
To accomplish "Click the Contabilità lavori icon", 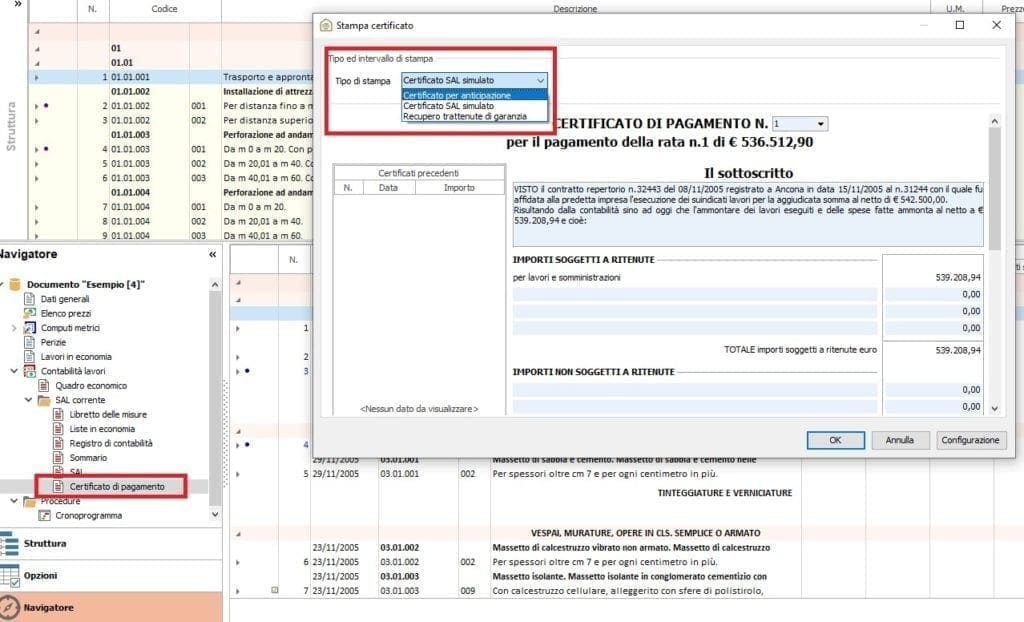I will [x=29, y=371].
